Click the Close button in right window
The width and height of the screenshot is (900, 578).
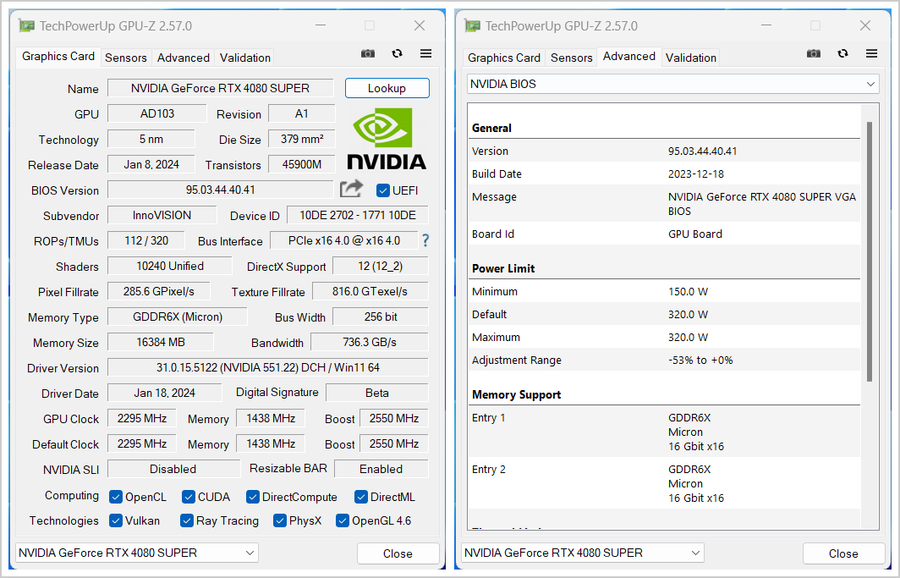tap(843, 553)
